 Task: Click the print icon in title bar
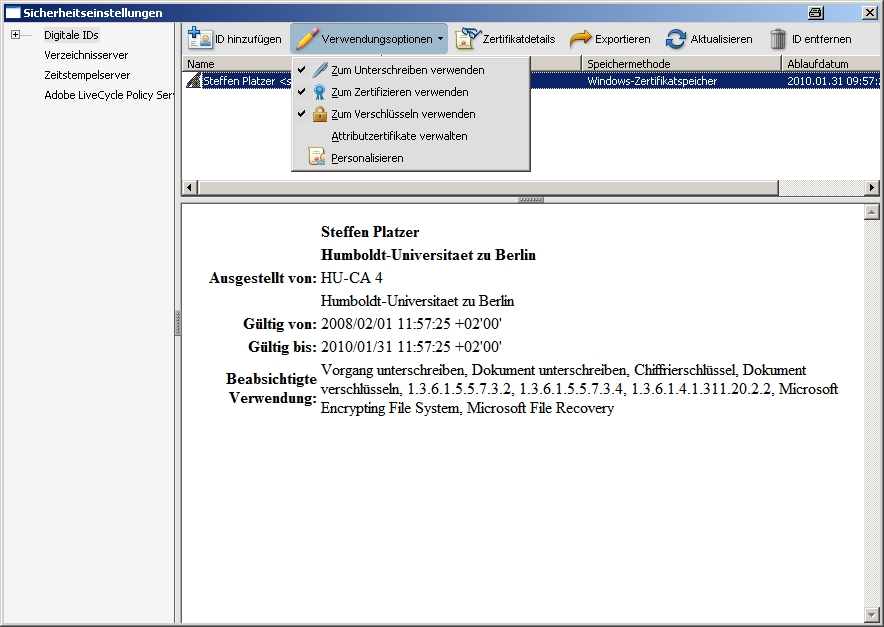point(816,12)
